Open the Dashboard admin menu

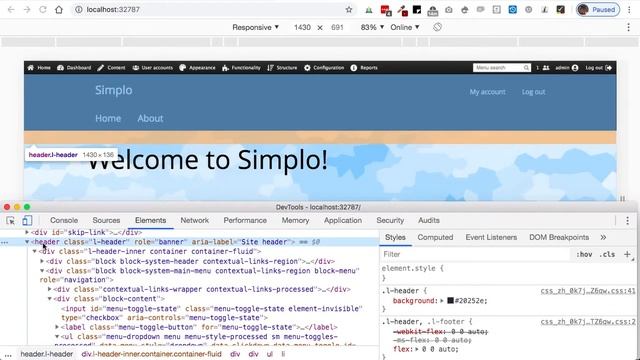click(x=74, y=68)
